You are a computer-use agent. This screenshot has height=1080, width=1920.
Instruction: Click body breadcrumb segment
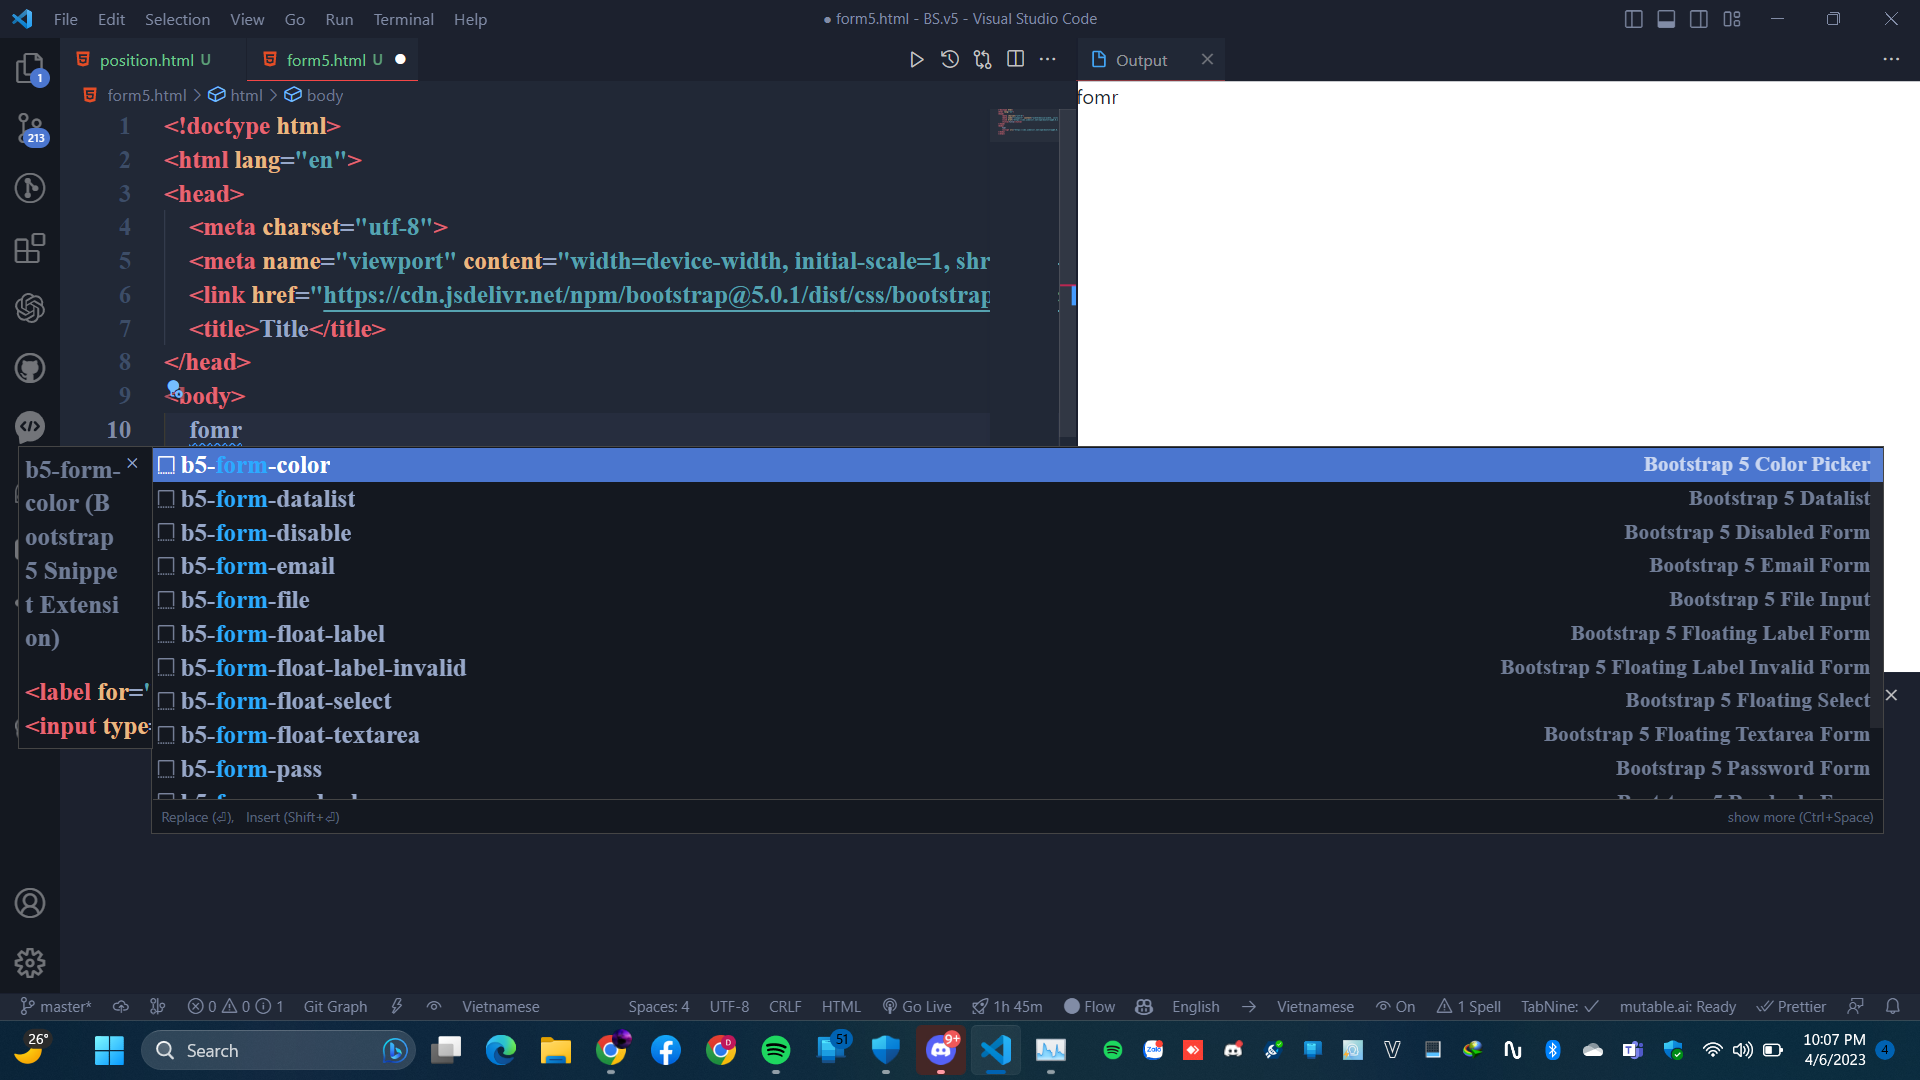click(x=324, y=95)
